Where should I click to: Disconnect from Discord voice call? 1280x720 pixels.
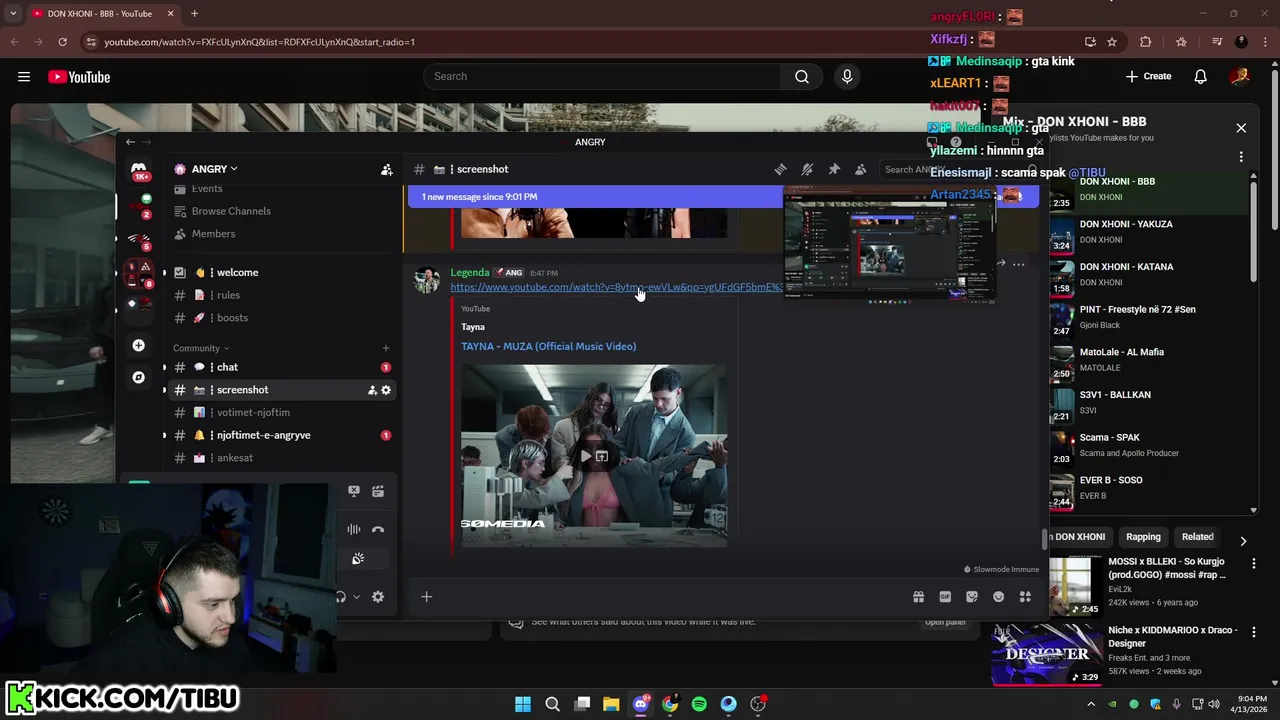[x=378, y=530]
